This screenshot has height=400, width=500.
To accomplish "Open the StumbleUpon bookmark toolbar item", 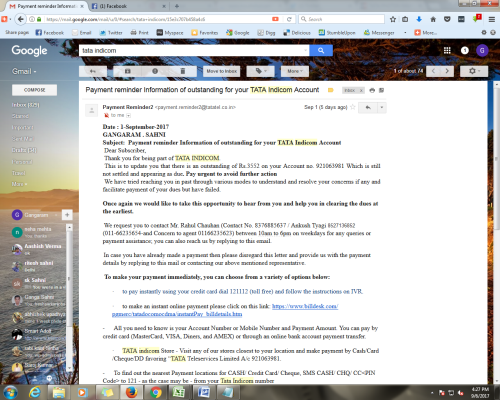I will pyautogui.click(x=337, y=33).
